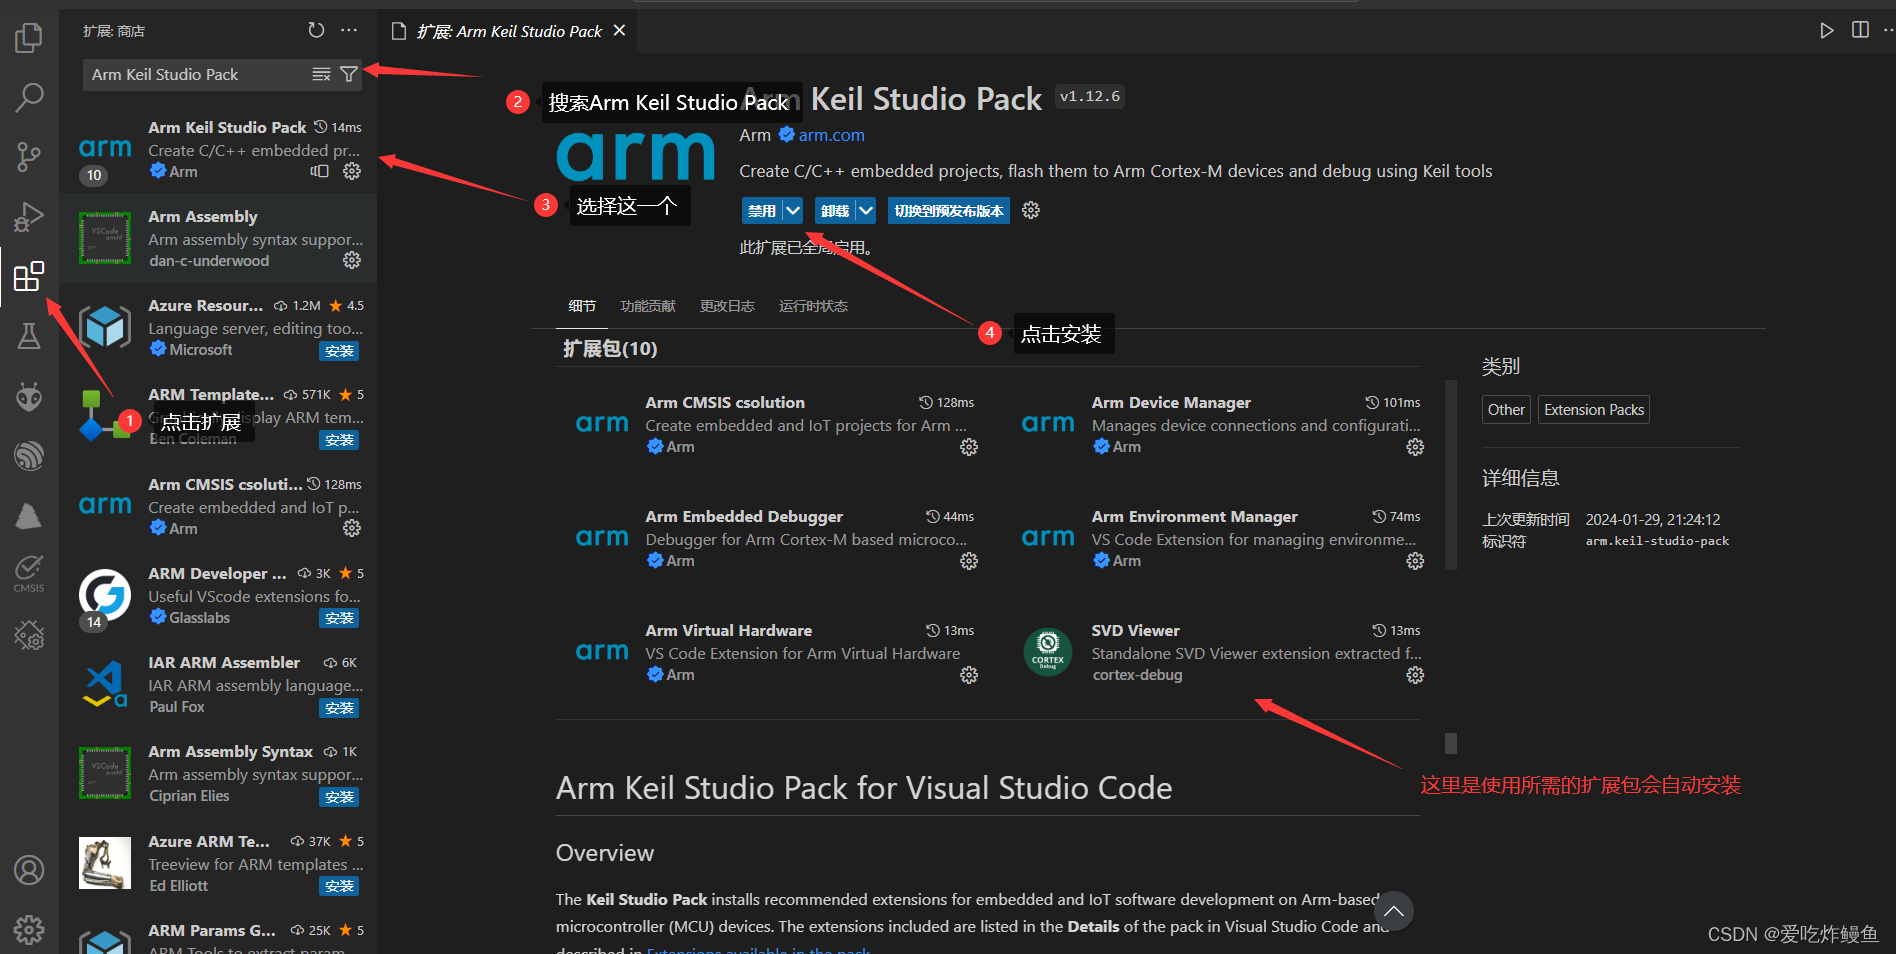
Task: Open gear for Arm CMSIS csolution list item
Action: point(352,528)
